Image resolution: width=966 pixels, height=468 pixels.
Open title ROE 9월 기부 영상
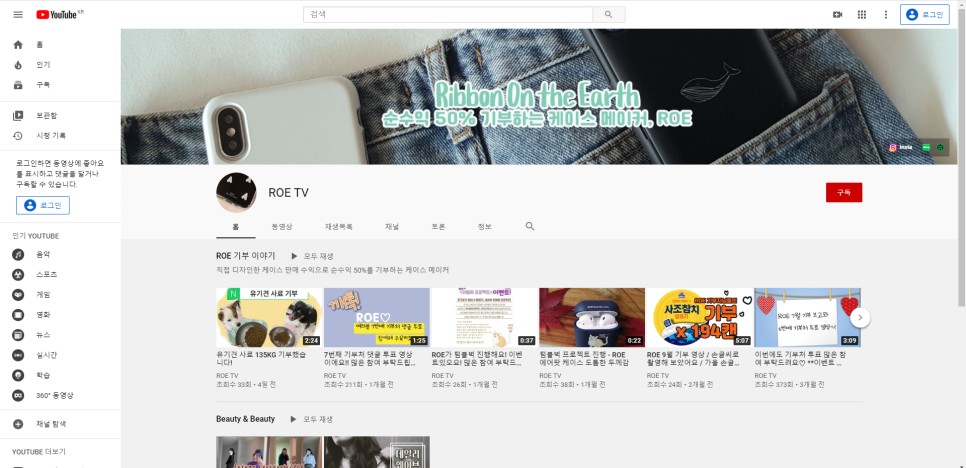(x=693, y=359)
